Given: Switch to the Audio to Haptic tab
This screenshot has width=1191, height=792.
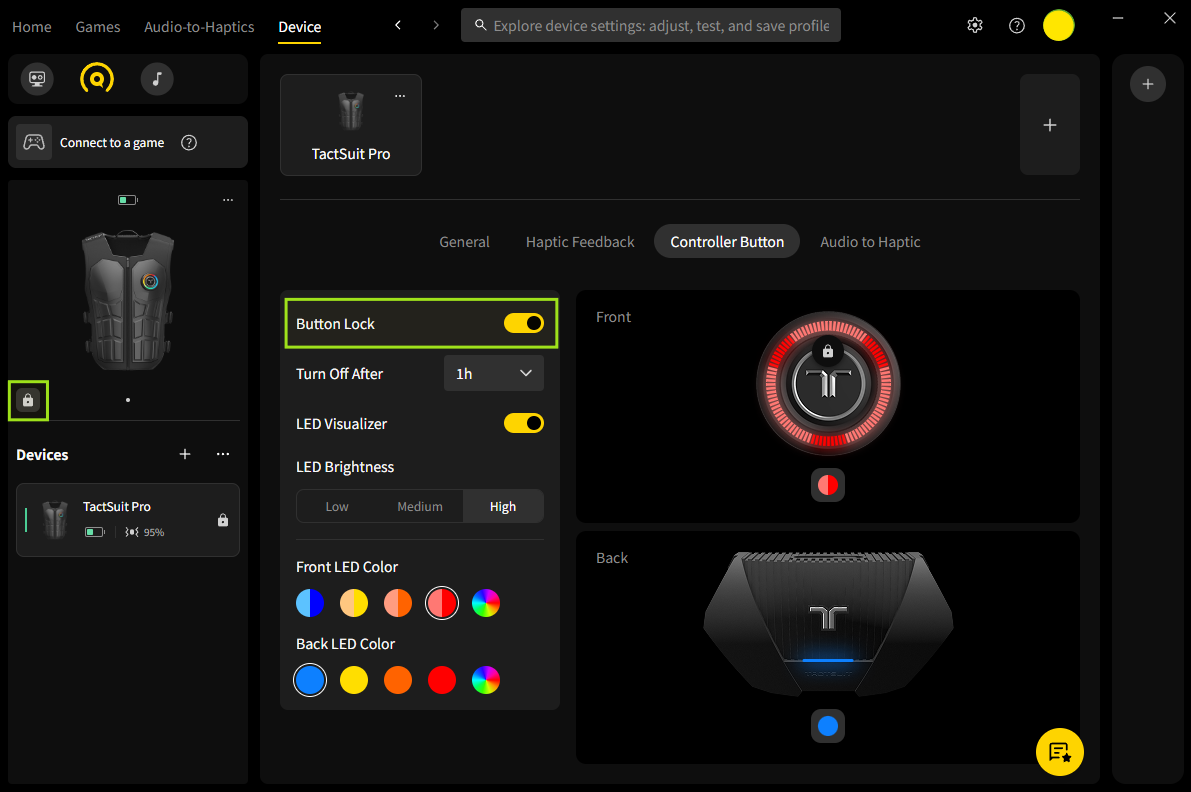Looking at the screenshot, I should point(870,241).
